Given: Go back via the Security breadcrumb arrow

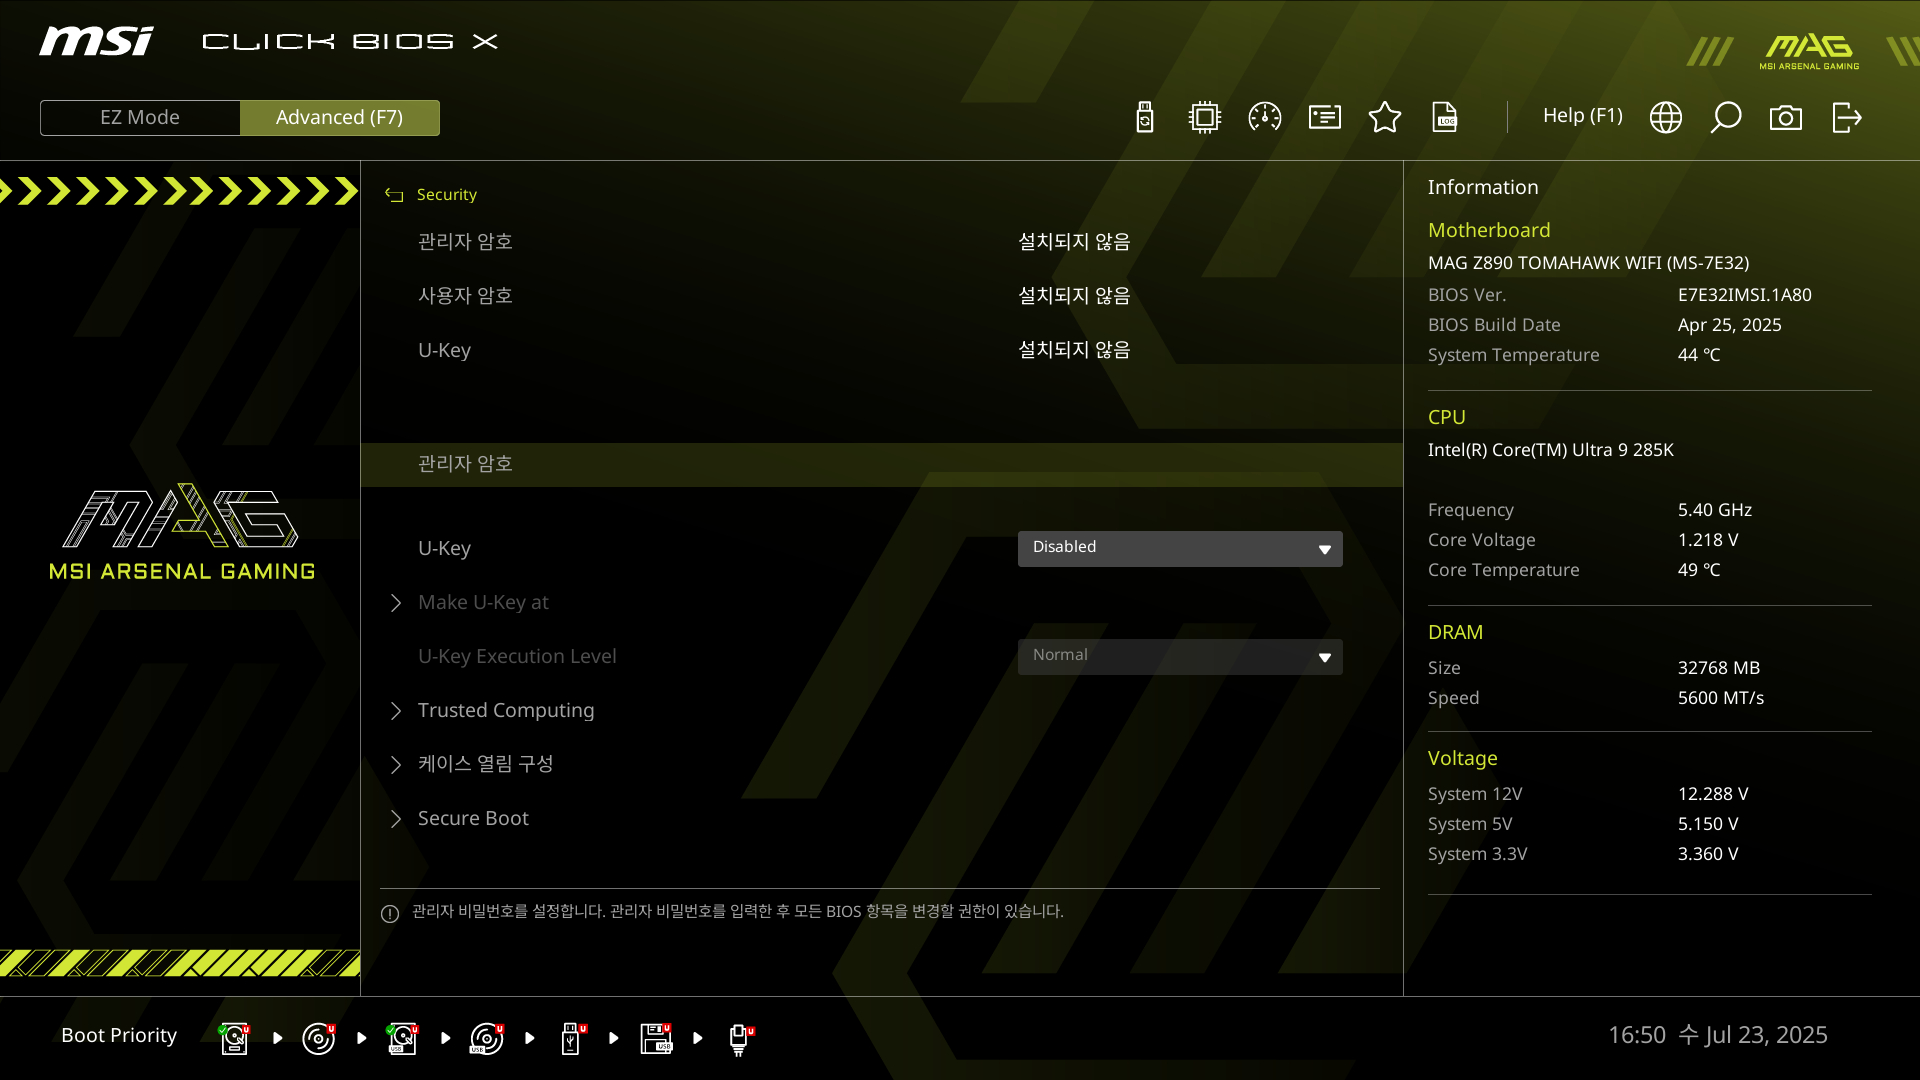Looking at the screenshot, I should [x=394, y=195].
